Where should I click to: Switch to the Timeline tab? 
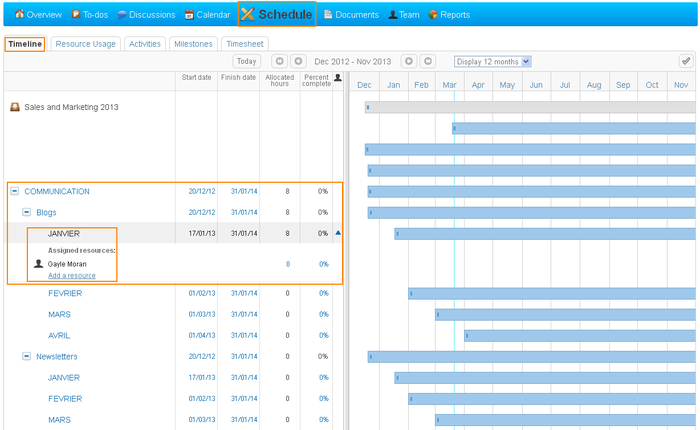pyautogui.click(x=25, y=44)
